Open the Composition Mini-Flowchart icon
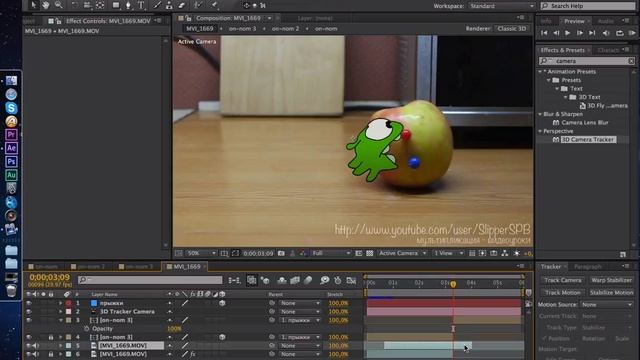Image resolution: width=640 pixels, height=360 pixels. coord(234,280)
